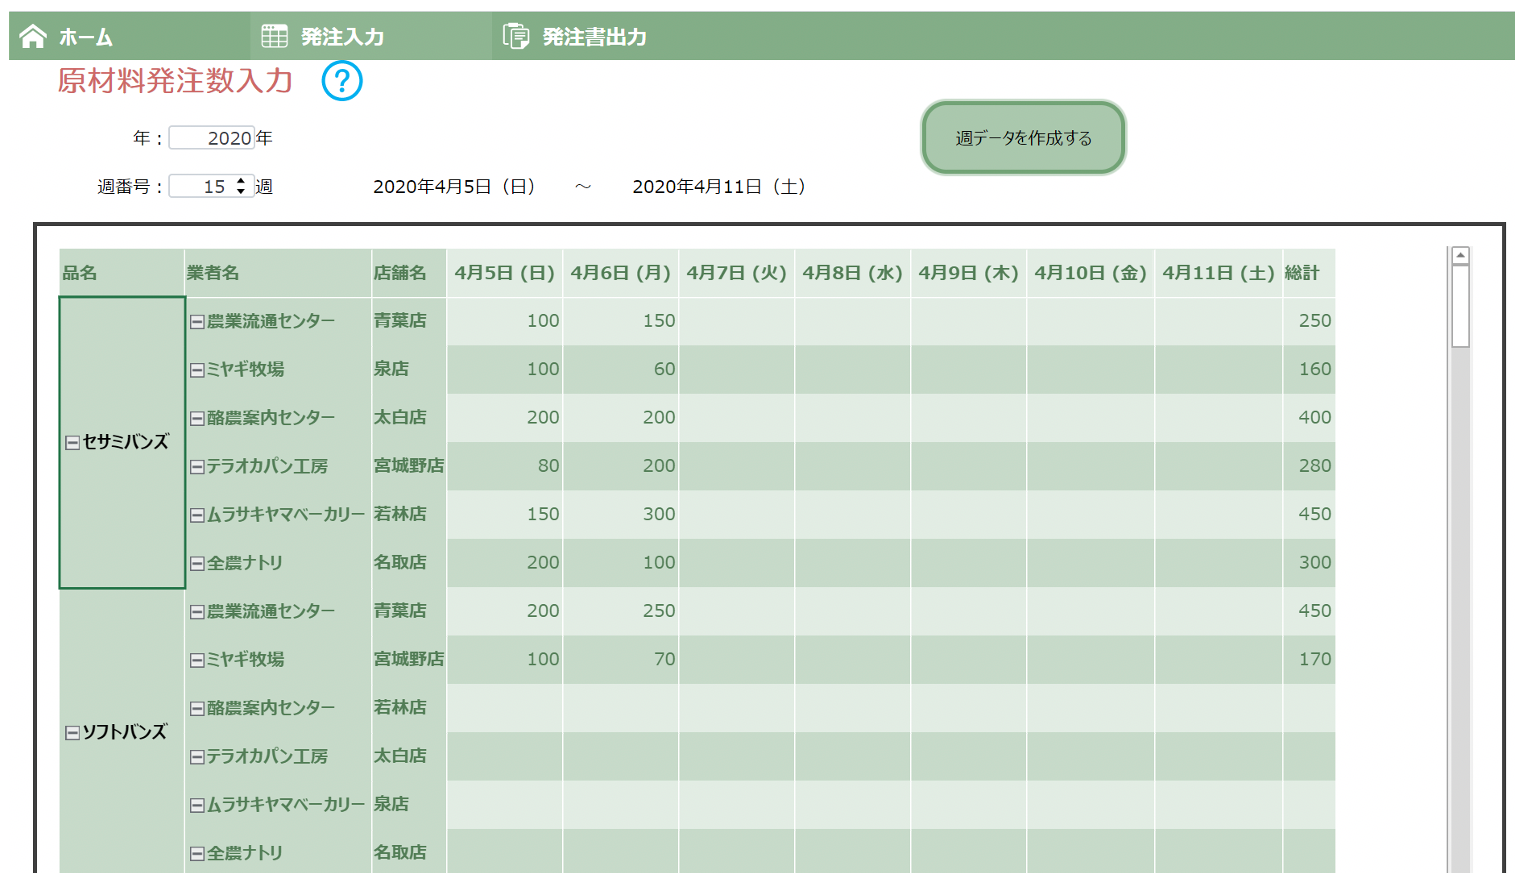Select the 4月5日 cell showing 80
Screen dimensions: 1524x881
tap(504, 466)
